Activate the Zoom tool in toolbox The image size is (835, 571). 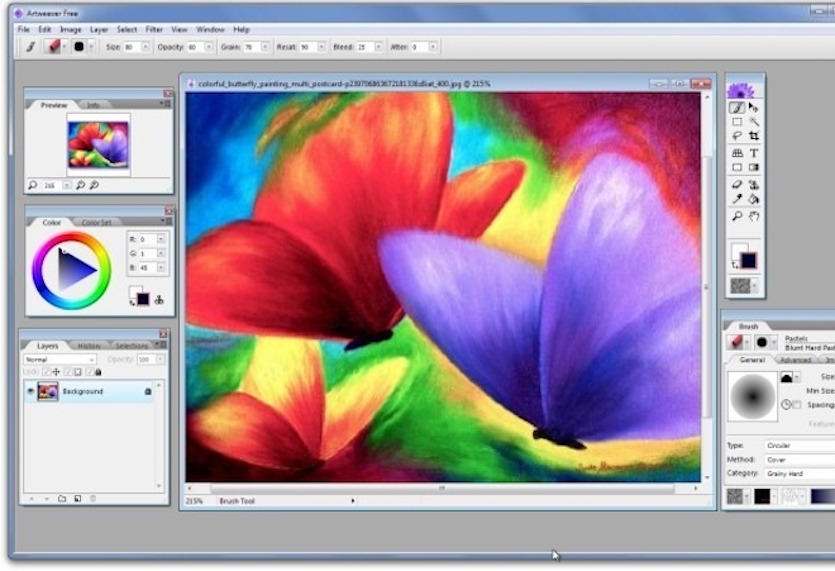coord(737,216)
